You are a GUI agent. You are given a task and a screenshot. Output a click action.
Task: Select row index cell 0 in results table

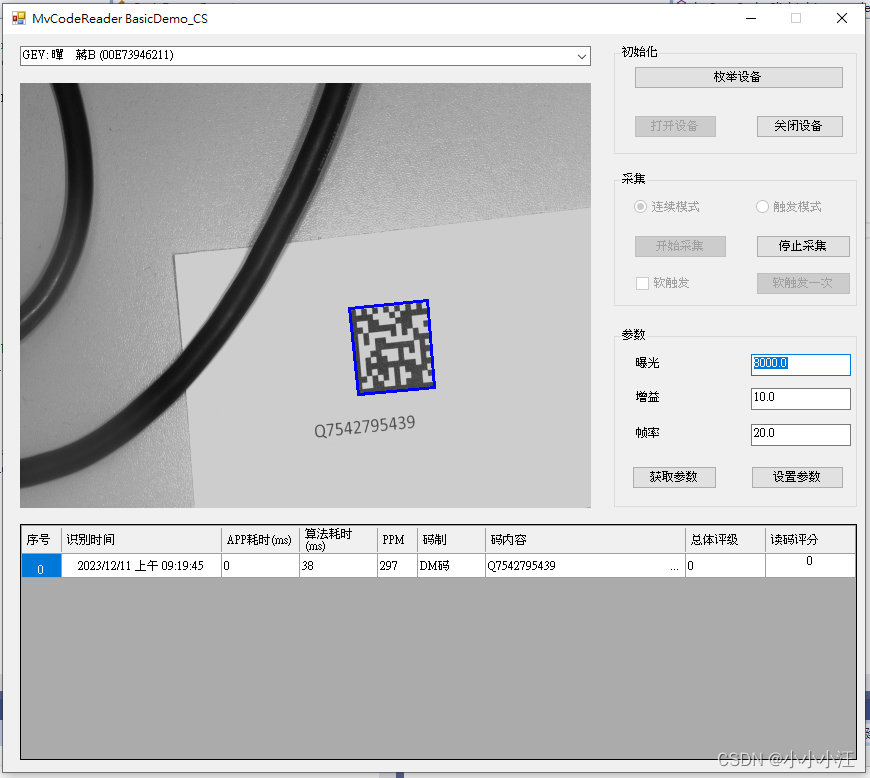click(41, 565)
